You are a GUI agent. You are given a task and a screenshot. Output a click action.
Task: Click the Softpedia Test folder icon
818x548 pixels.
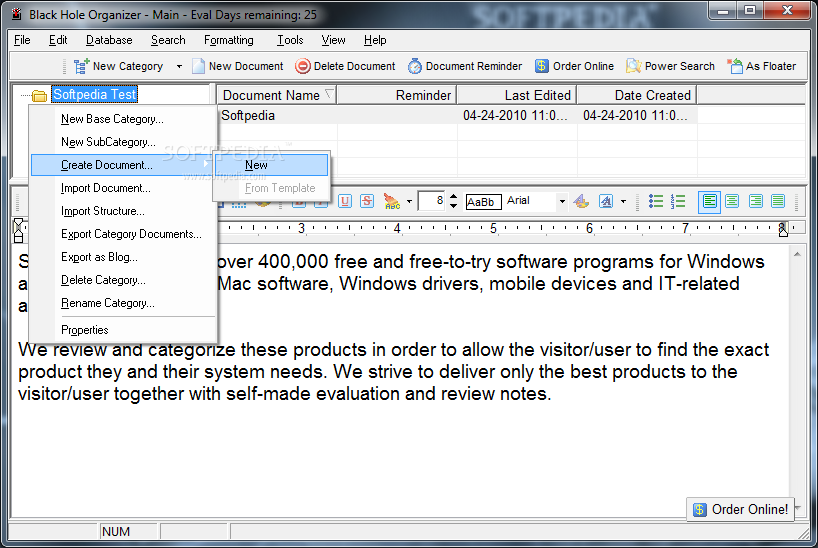[x=39, y=96]
